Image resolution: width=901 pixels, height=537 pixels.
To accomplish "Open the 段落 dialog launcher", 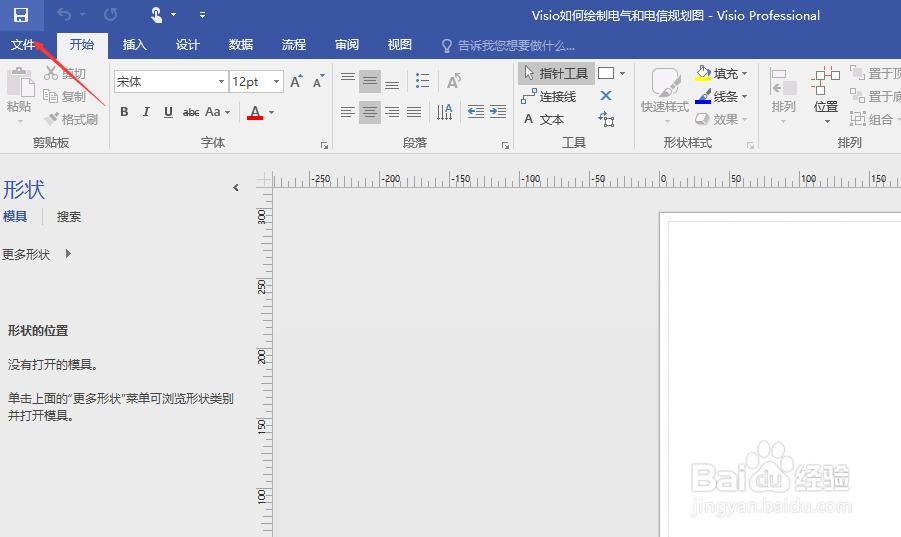I will 505,146.
